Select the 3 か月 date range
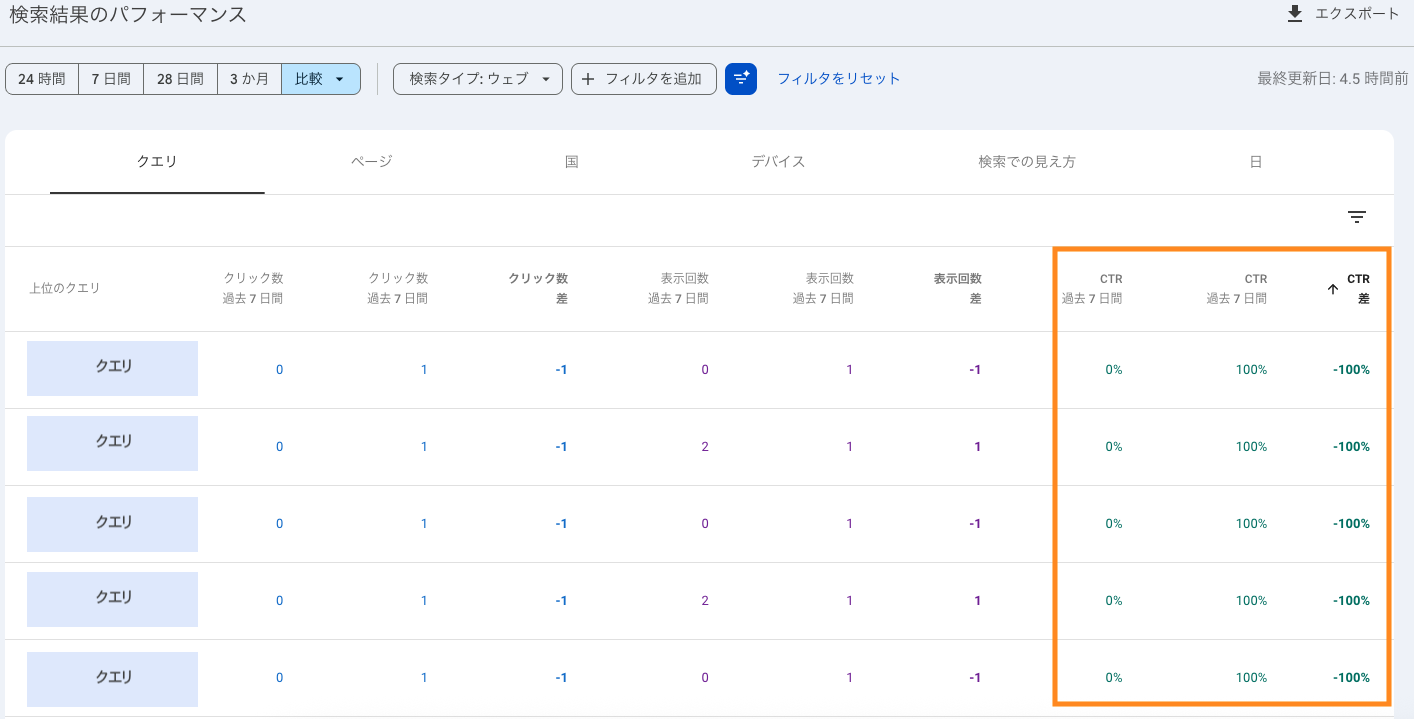This screenshot has width=1414, height=719. coord(249,79)
